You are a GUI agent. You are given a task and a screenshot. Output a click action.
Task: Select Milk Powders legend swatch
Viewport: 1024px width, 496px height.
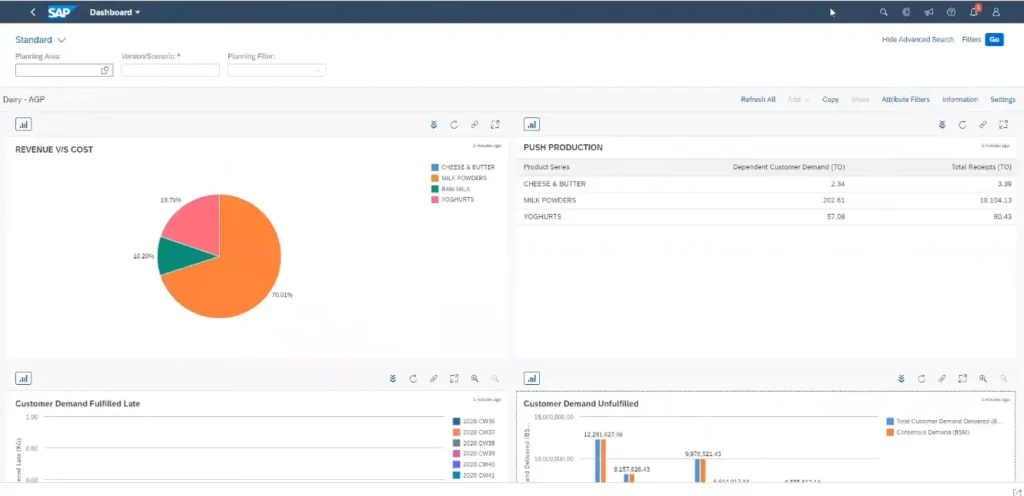435,178
